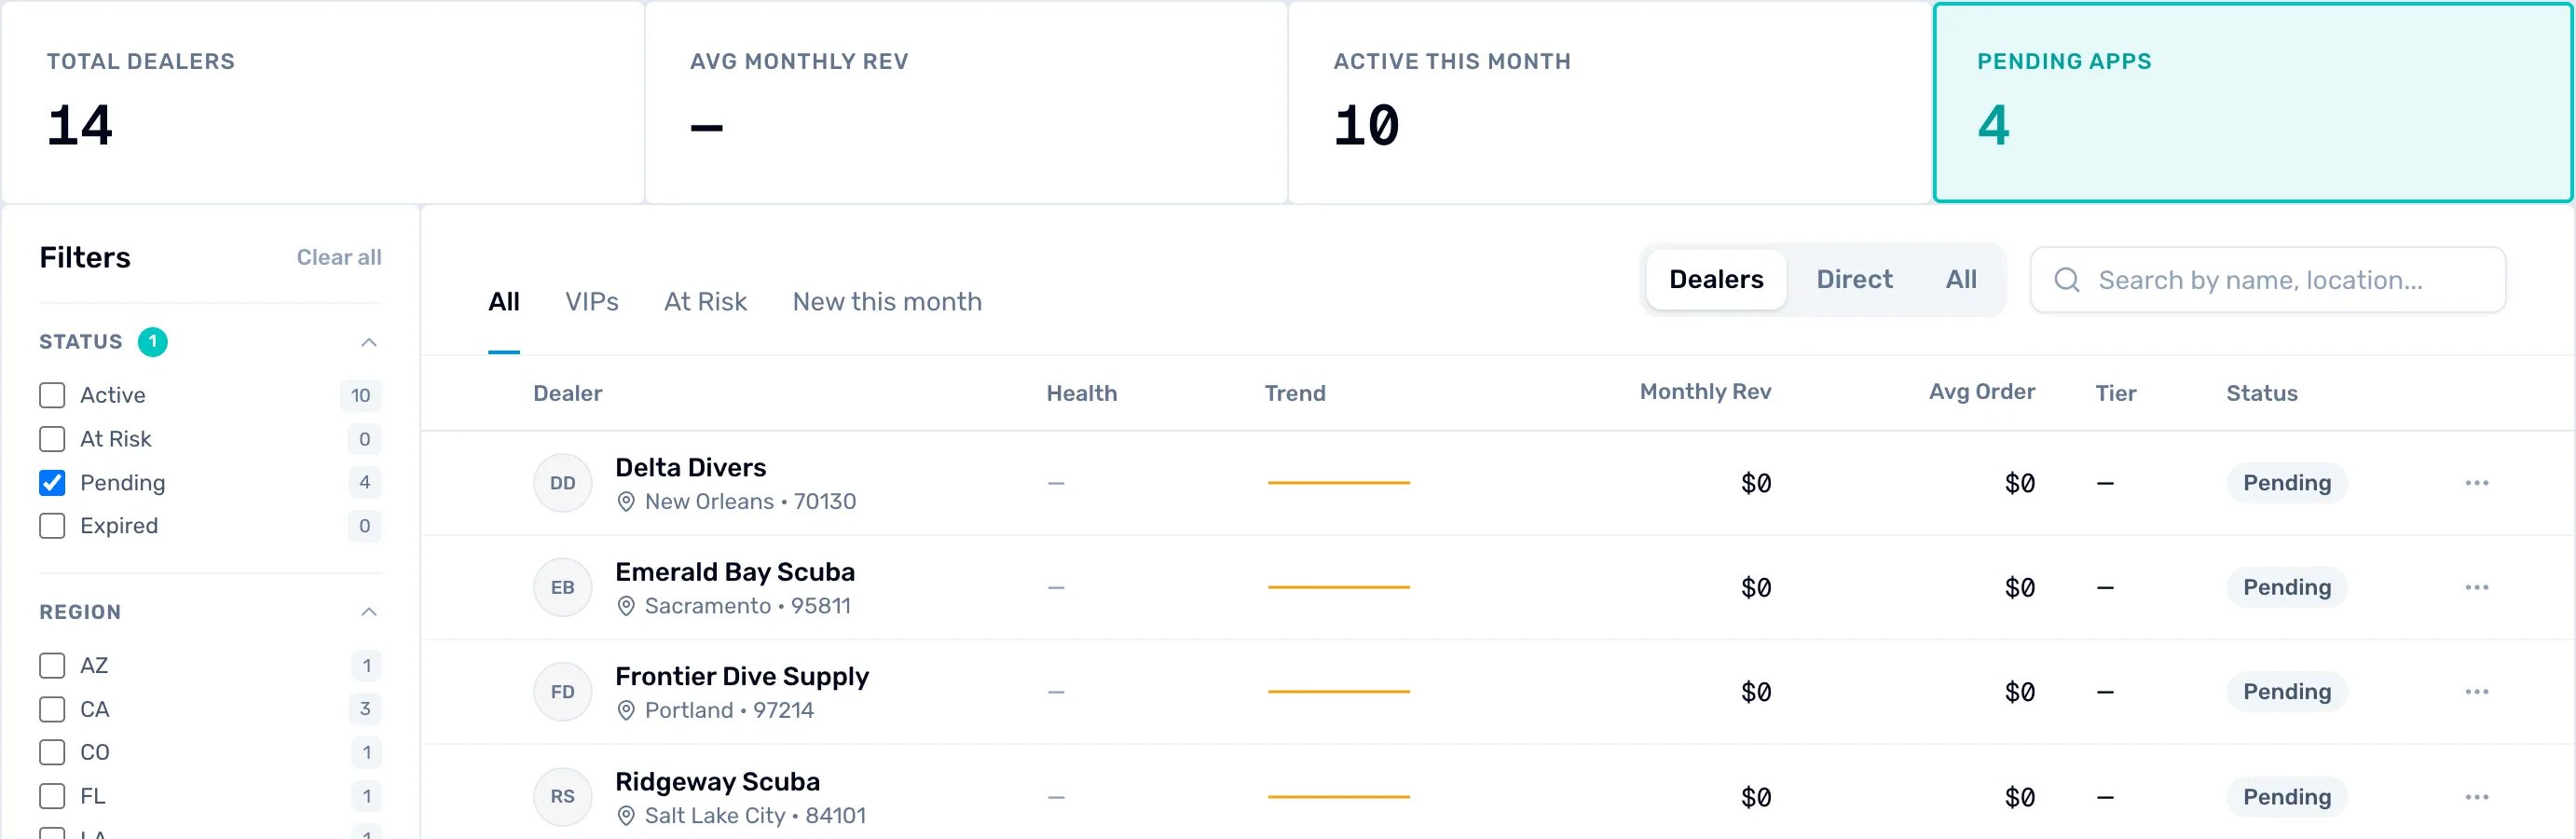Click Pending status badge for Delta Divers
Image resolution: width=2576 pixels, height=839 pixels.
2286,483
